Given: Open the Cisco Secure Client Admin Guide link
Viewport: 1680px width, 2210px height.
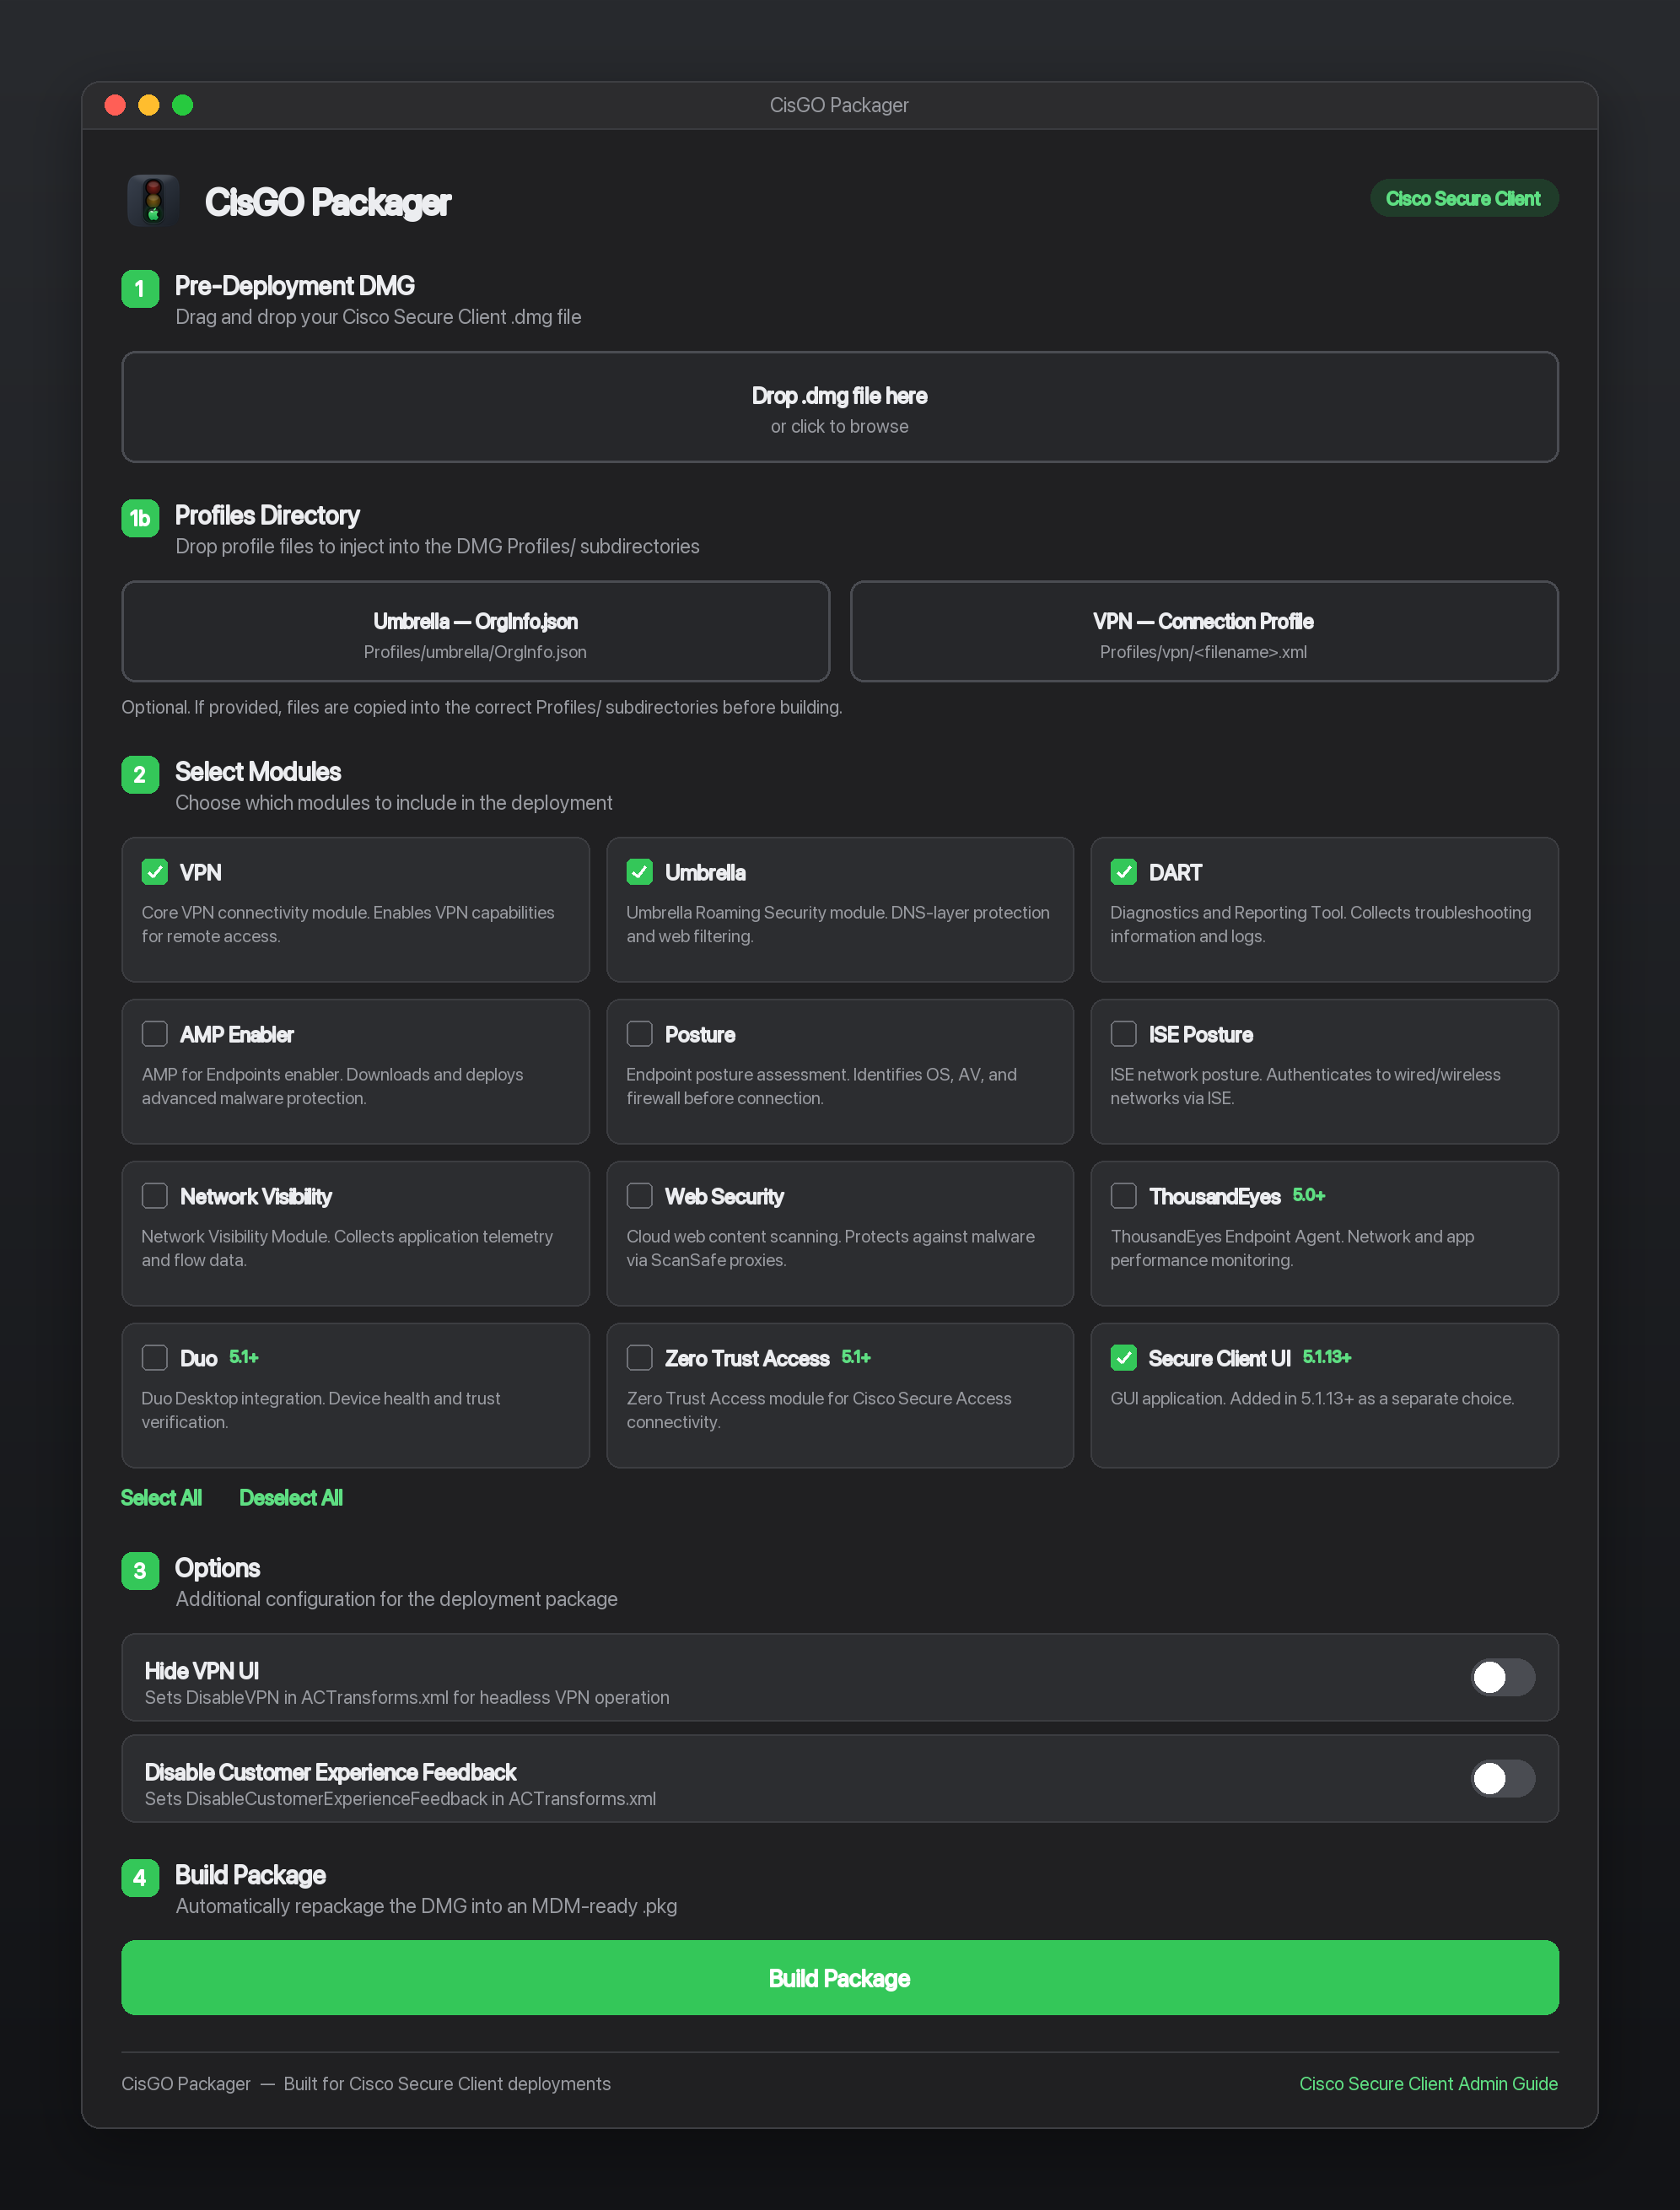Looking at the screenshot, I should (1428, 2084).
